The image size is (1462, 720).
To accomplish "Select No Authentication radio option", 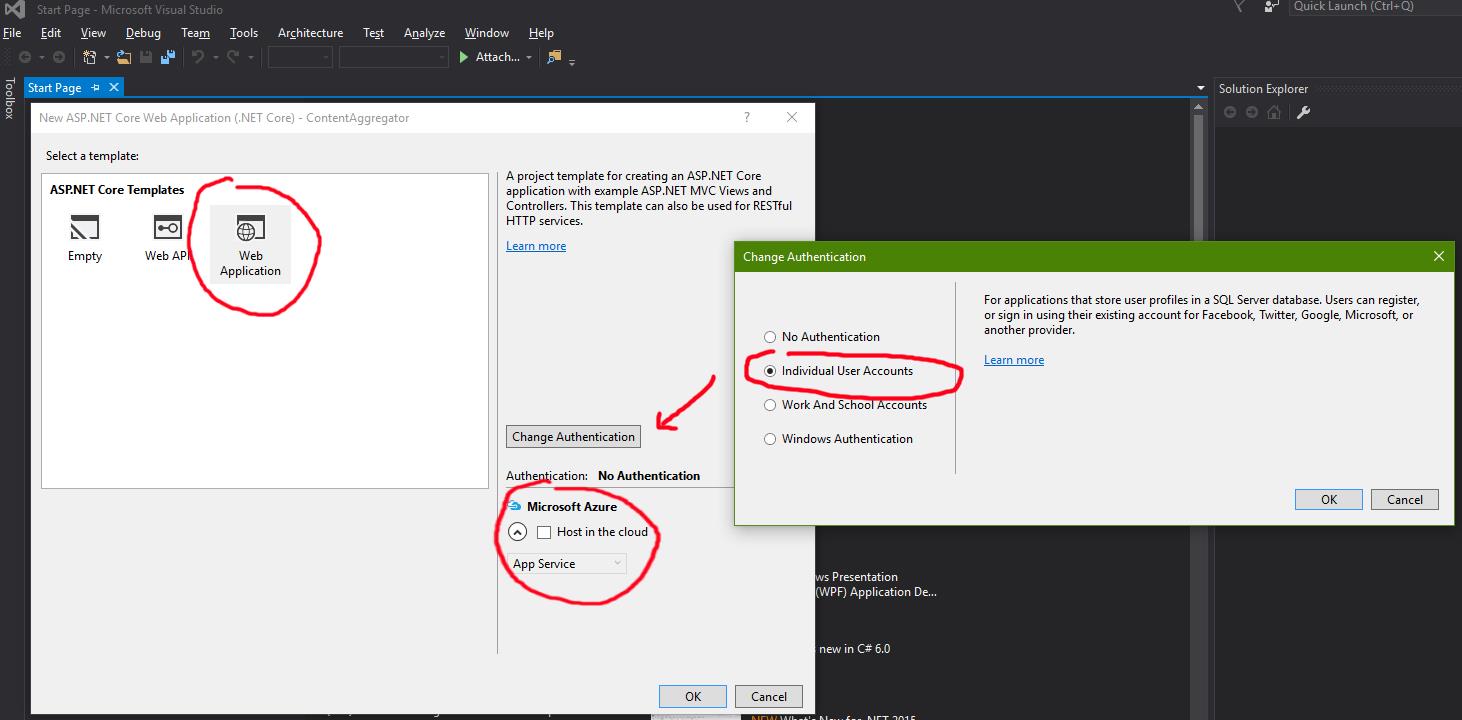I will coord(770,337).
